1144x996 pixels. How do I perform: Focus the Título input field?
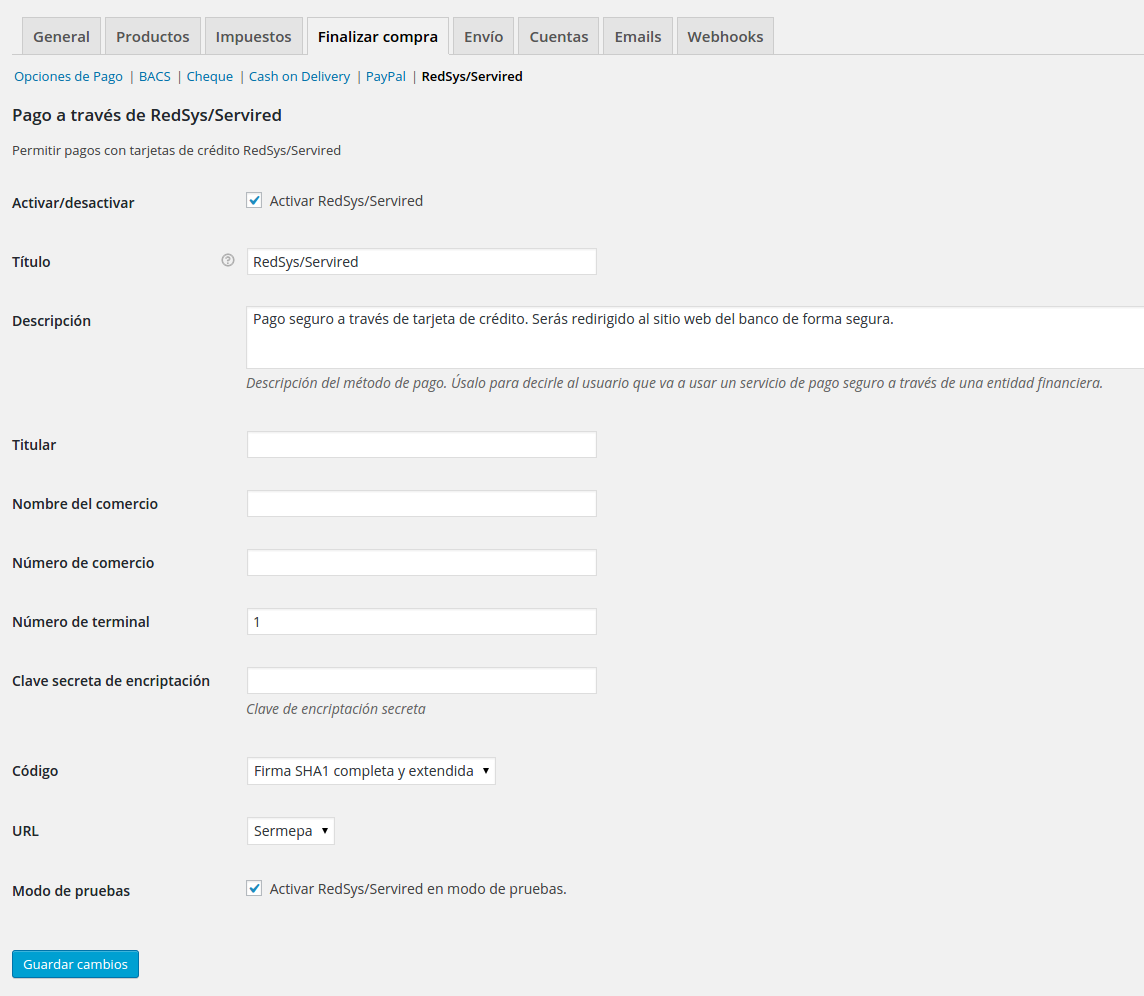422,262
